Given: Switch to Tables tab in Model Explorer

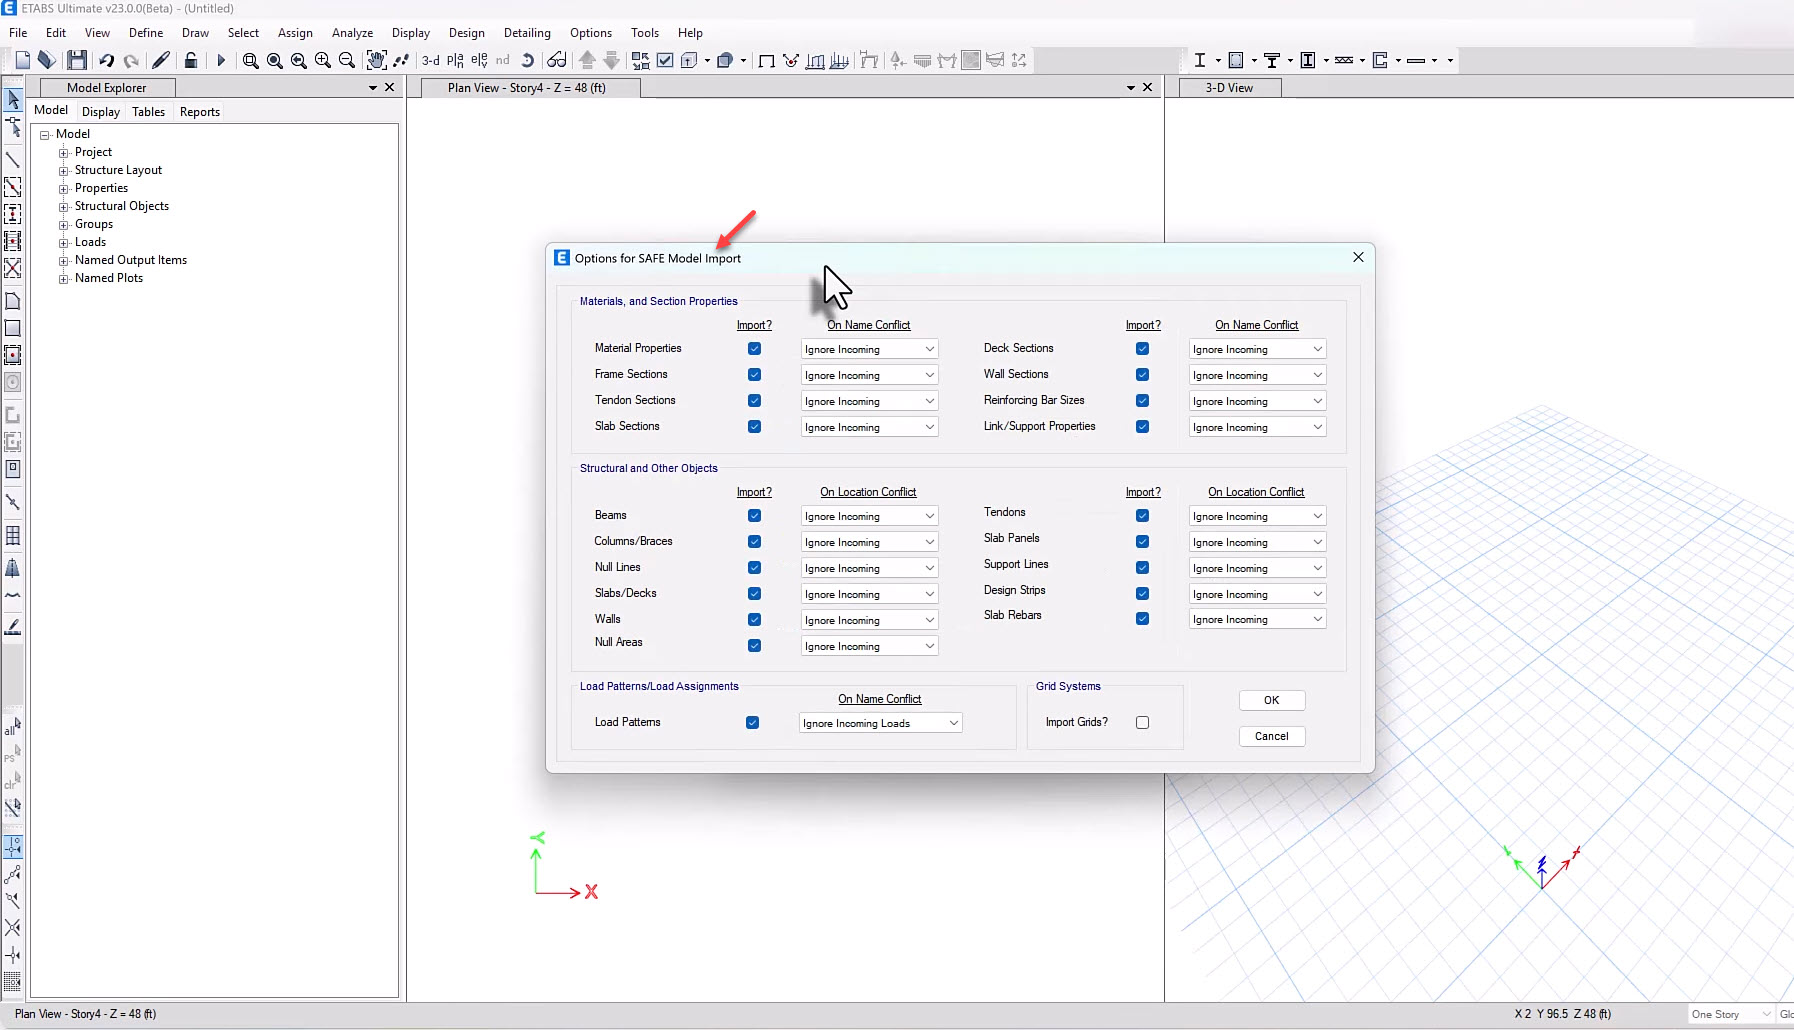Looking at the screenshot, I should 148,112.
